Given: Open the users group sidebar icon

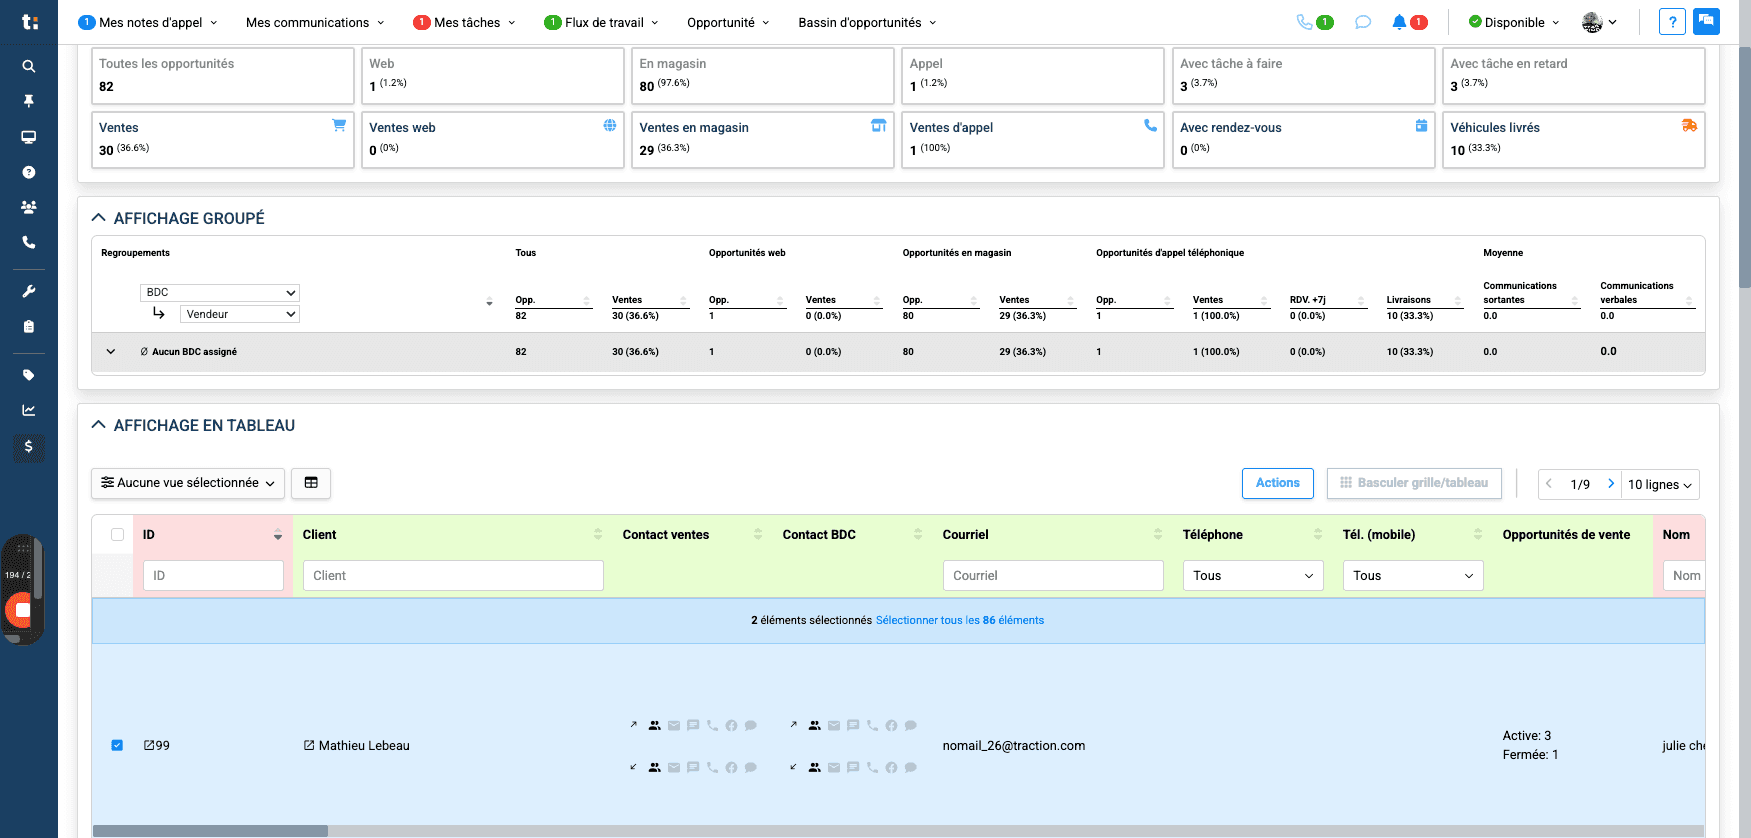Looking at the screenshot, I should tap(29, 207).
